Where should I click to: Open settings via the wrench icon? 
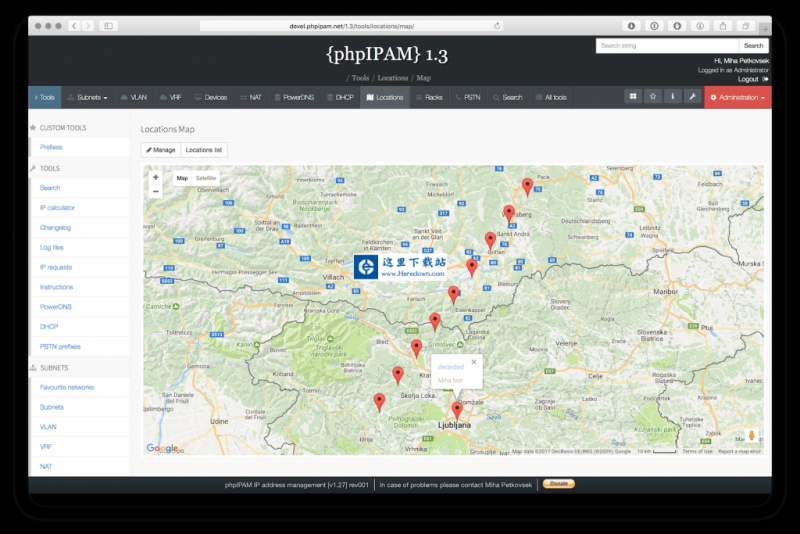tap(691, 97)
